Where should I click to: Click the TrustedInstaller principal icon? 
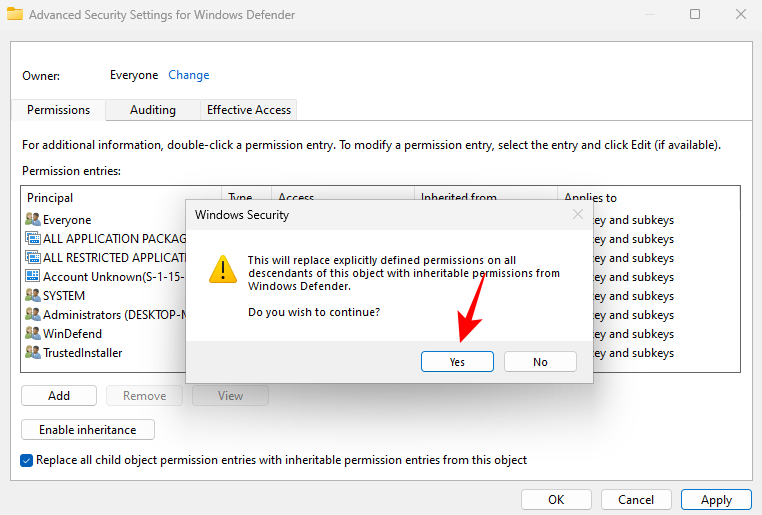[32, 353]
